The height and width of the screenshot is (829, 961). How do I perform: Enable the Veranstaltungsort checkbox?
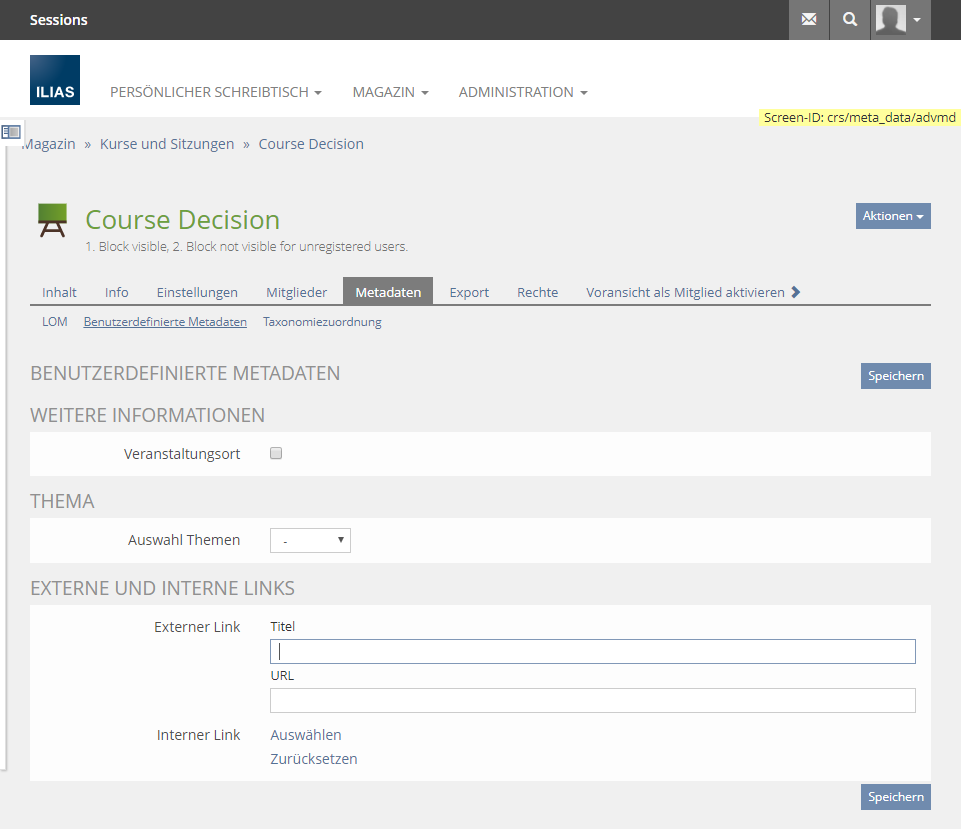[277, 453]
